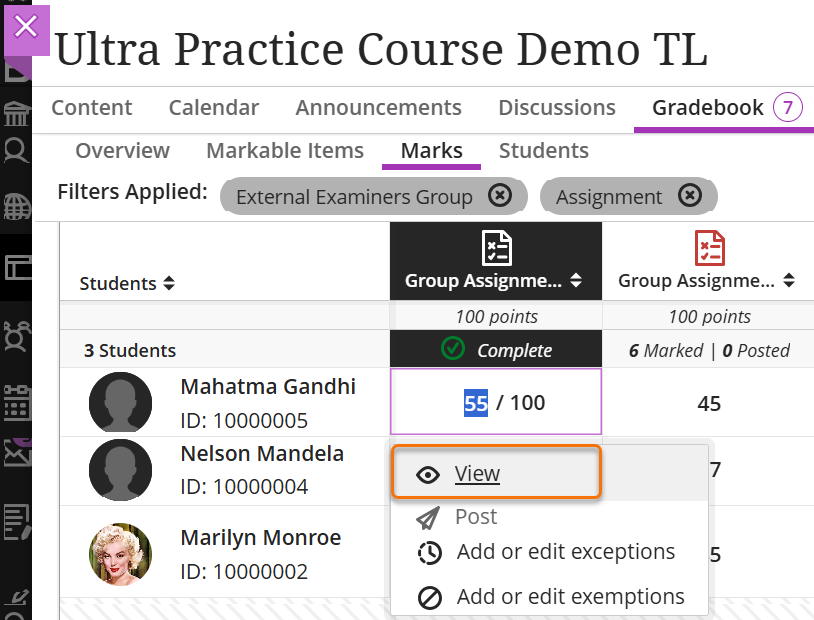Remove the Assignment filter chip

689,196
